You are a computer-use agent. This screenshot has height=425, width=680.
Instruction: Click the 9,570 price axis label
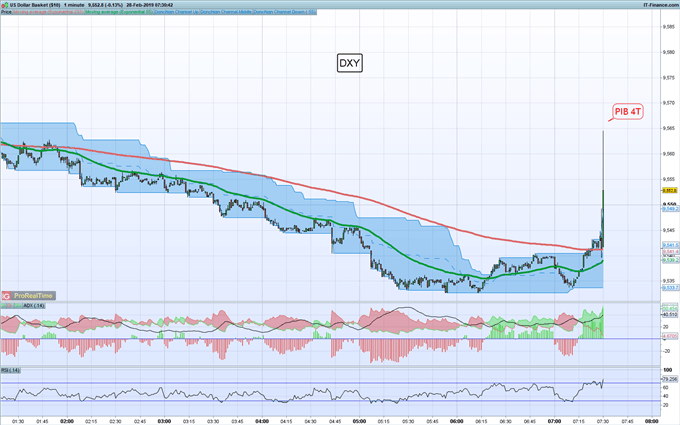click(x=668, y=103)
